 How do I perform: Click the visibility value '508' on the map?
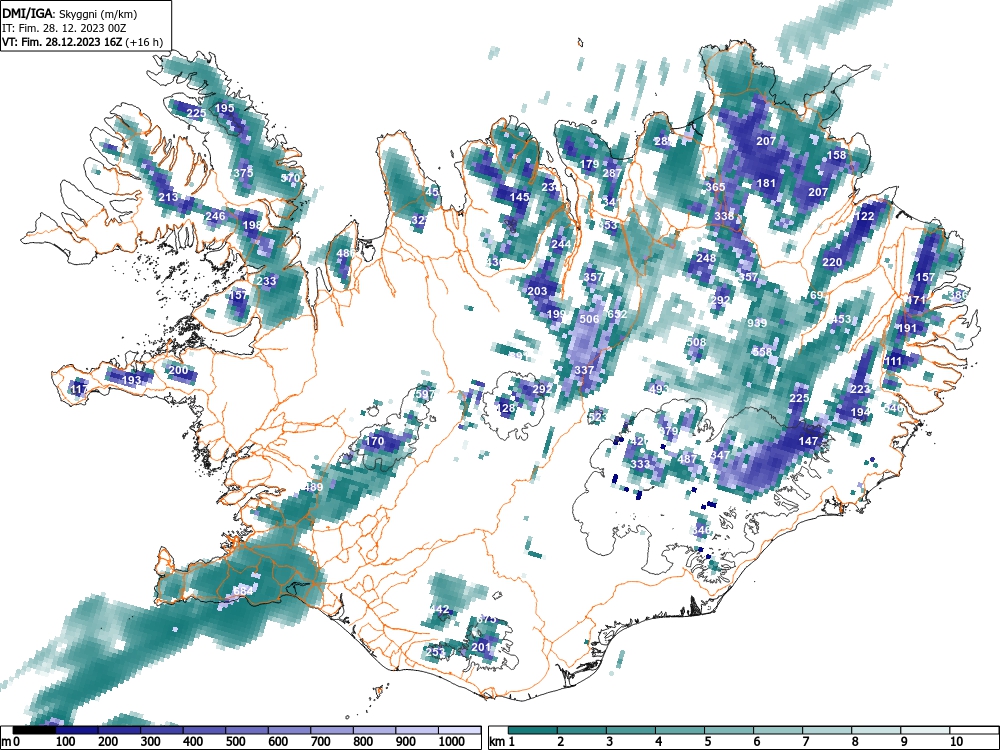[x=696, y=342]
